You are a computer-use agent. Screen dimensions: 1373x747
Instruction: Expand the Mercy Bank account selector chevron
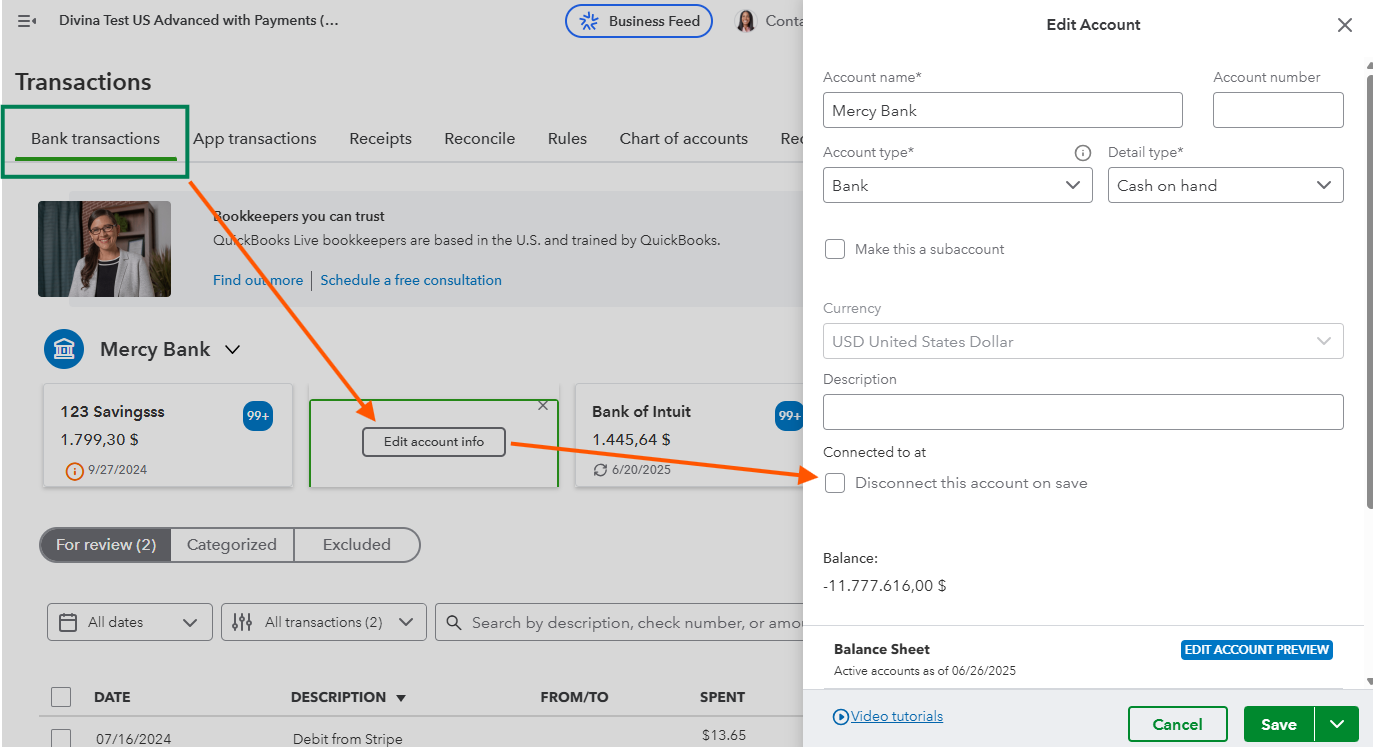point(232,350)
